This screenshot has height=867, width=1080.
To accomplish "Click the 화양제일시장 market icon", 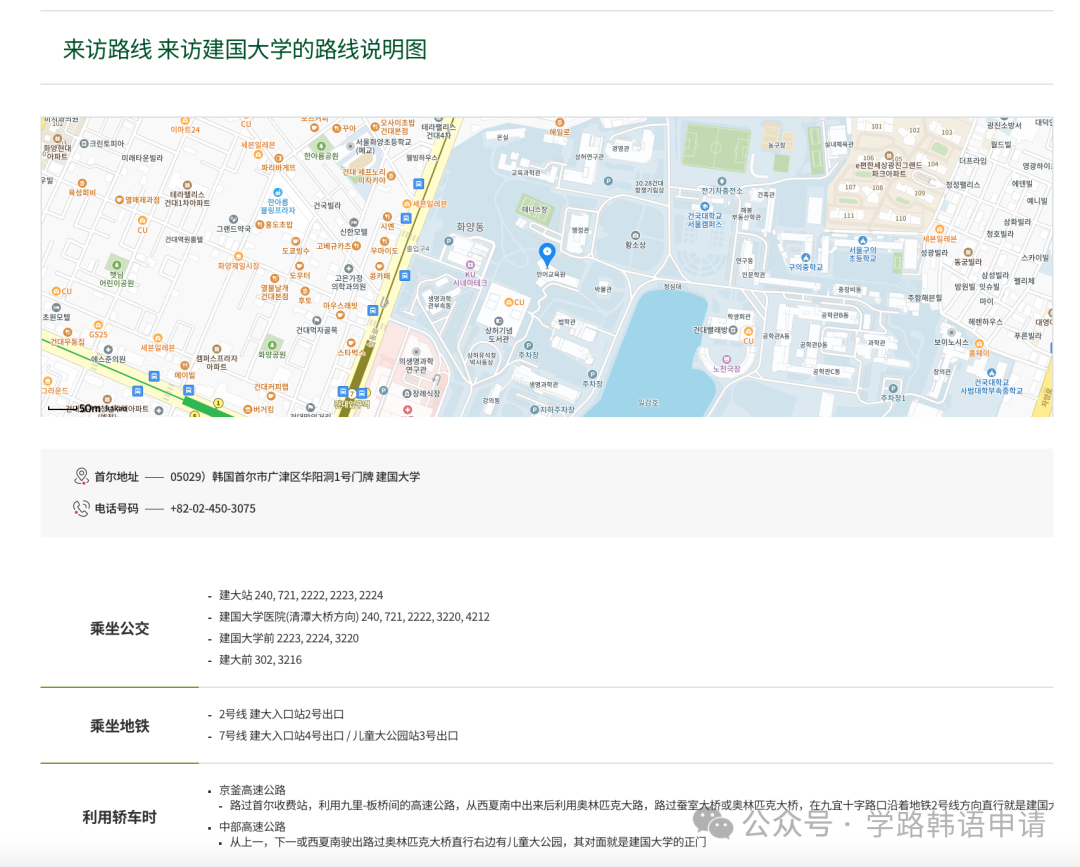I will (x=238, y=256).
